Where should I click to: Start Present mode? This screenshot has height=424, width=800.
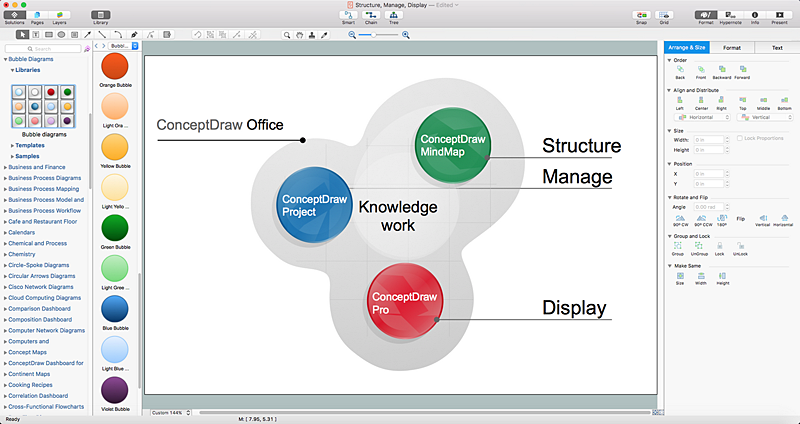[779, 15]
